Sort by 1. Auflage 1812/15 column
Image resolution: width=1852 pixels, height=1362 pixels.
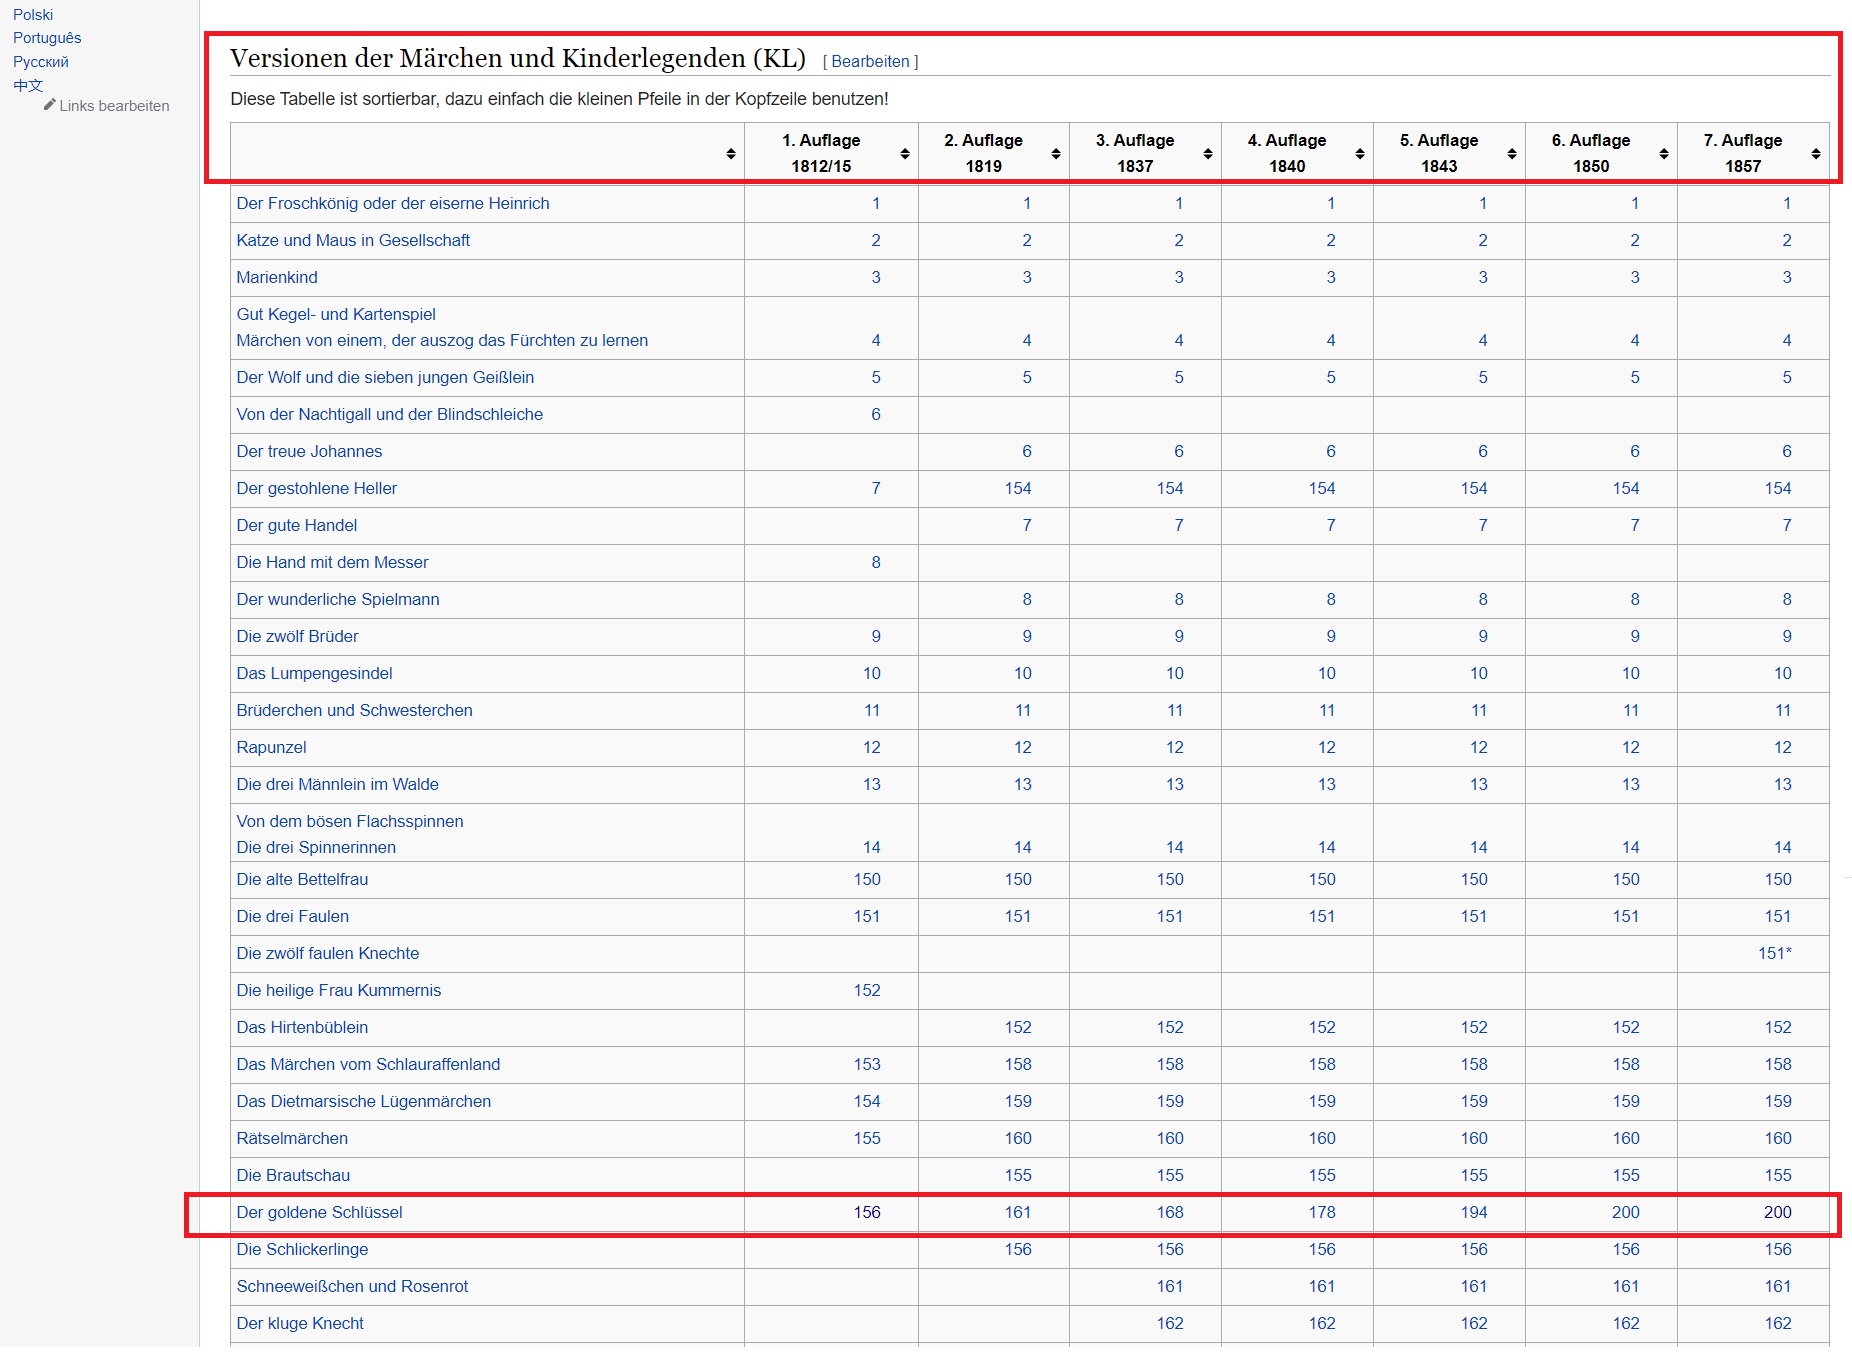905,153
